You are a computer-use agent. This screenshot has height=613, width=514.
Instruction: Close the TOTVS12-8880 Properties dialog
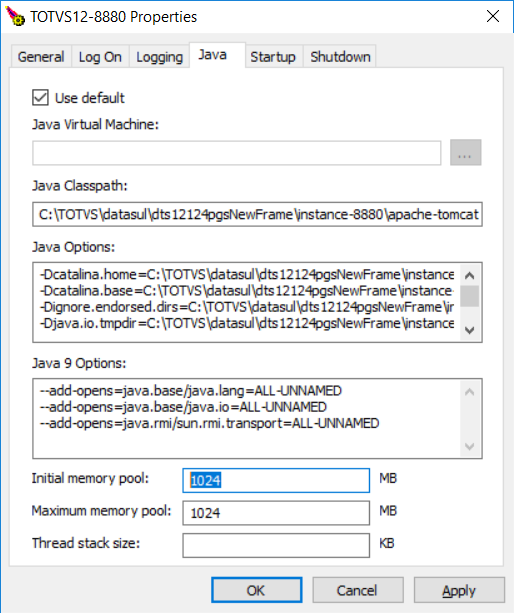(x=493, y=16)
